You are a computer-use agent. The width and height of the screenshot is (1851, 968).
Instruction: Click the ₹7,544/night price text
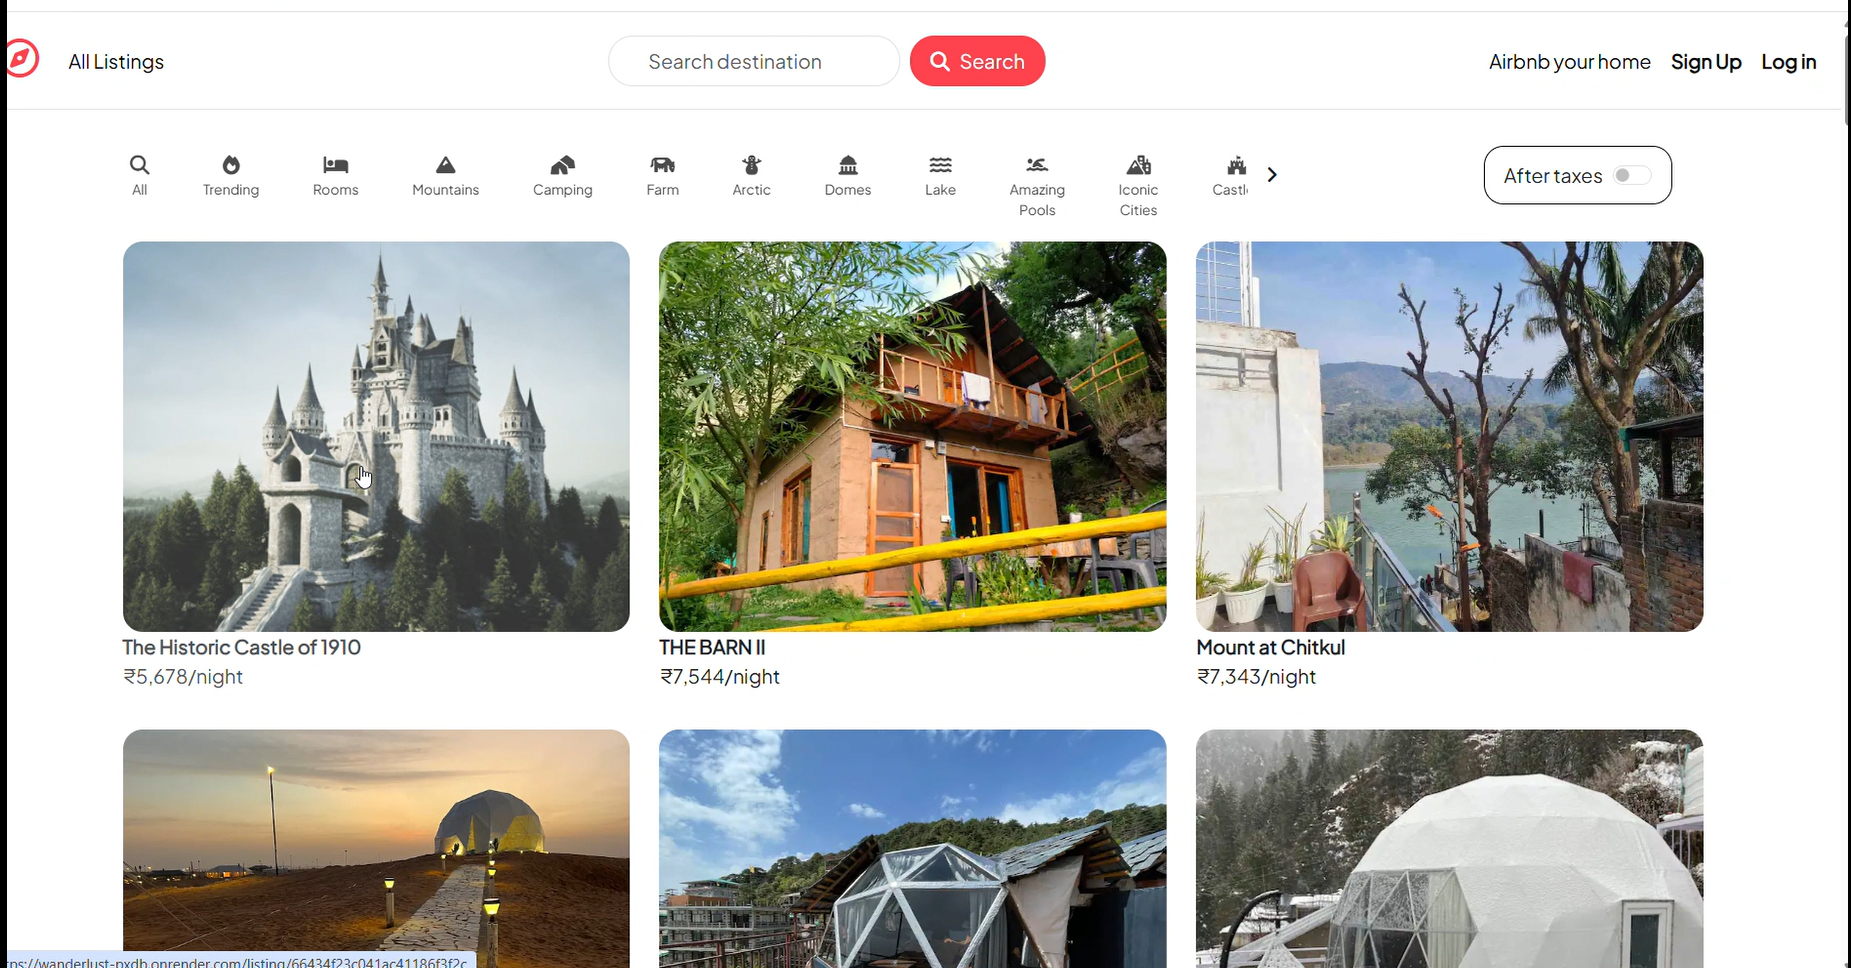coord(720,677)
